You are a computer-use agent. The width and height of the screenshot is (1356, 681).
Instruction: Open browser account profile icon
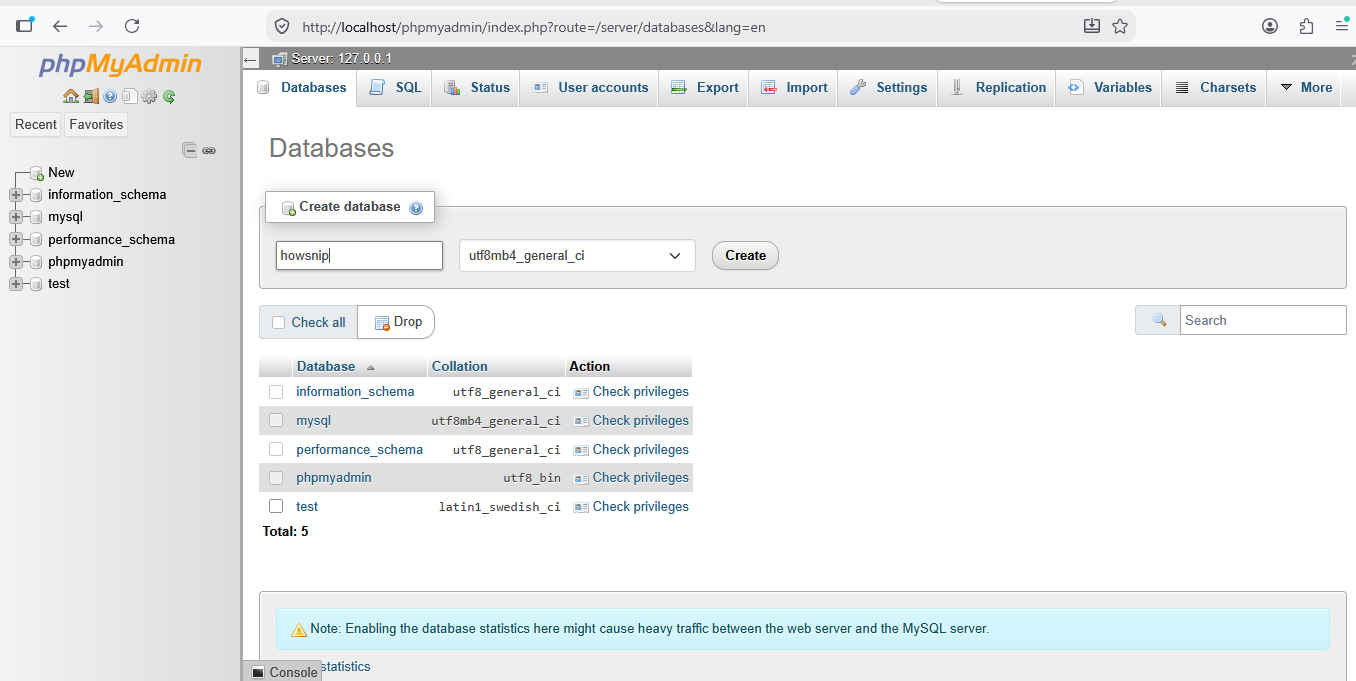click(1270, 26)
